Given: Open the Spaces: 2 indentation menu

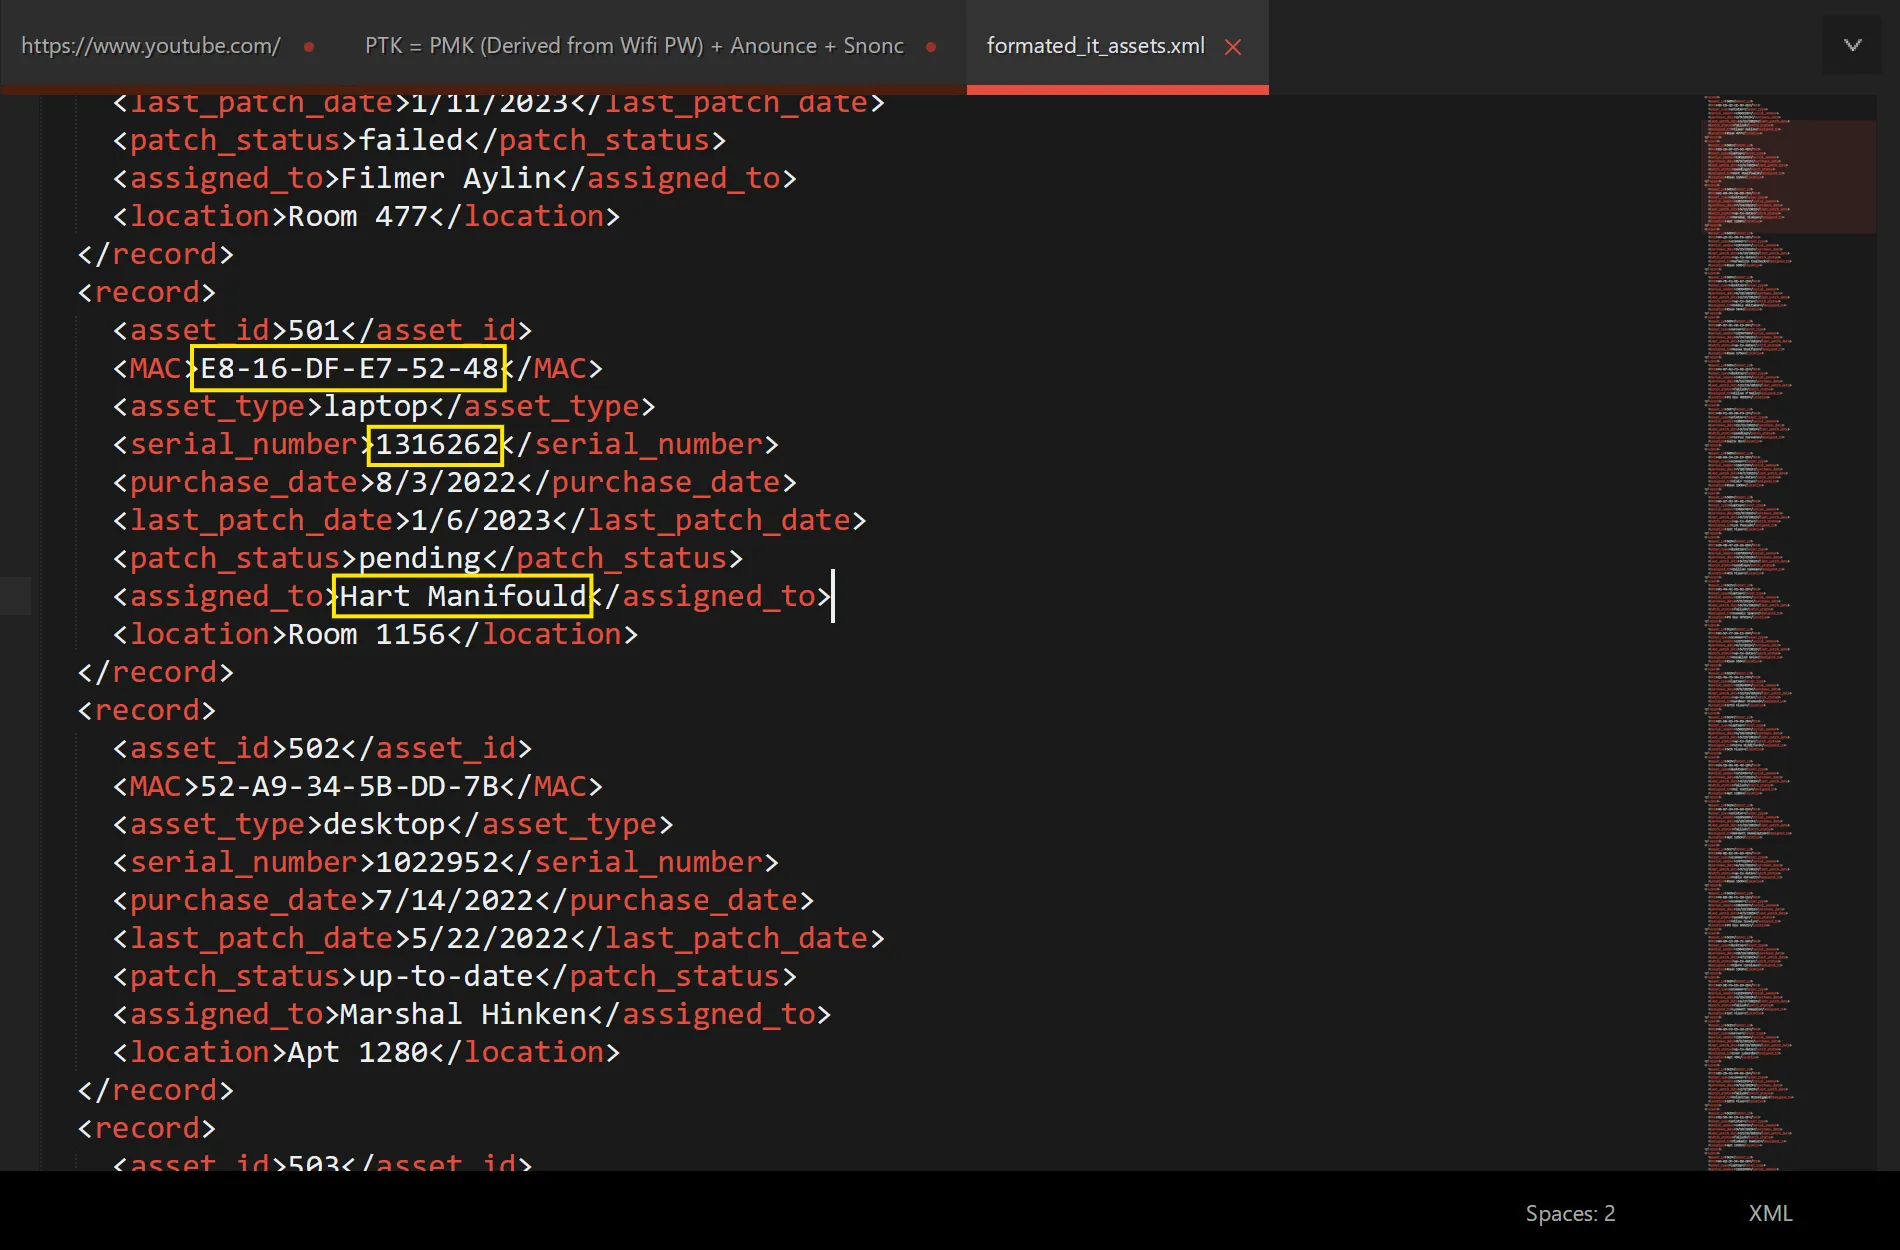Looking at the screenshot, I should point(1569,1213).
